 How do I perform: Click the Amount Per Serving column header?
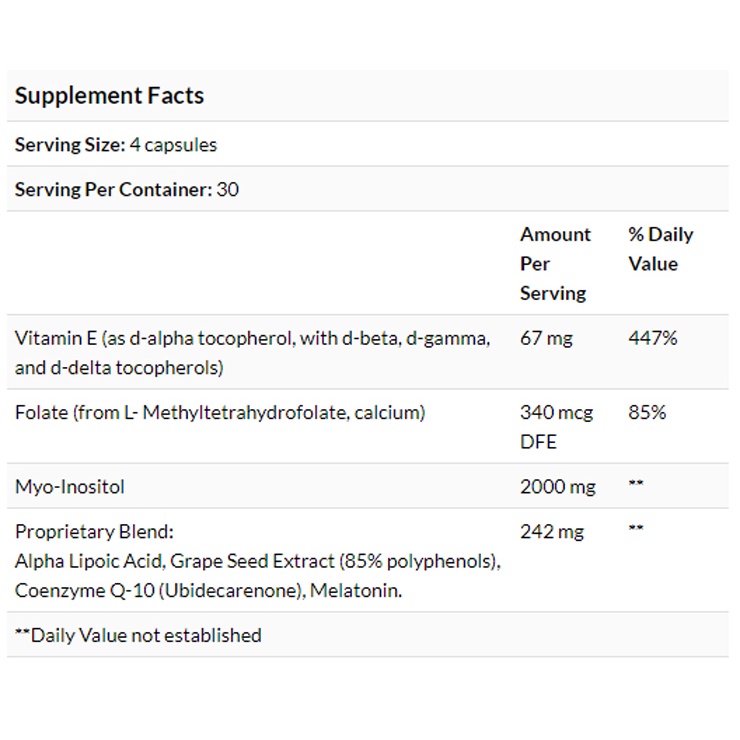[555, 263]
